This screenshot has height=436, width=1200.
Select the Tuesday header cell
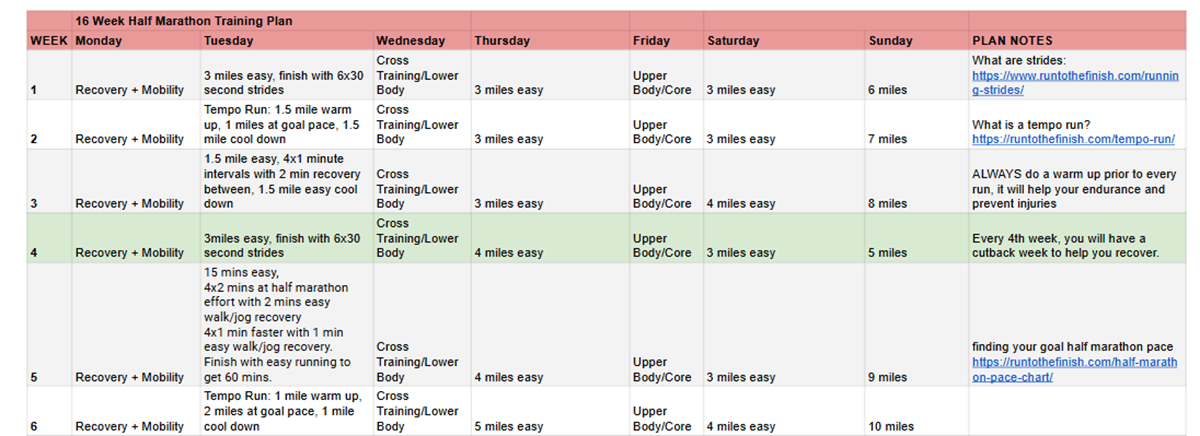coord(229,41)
